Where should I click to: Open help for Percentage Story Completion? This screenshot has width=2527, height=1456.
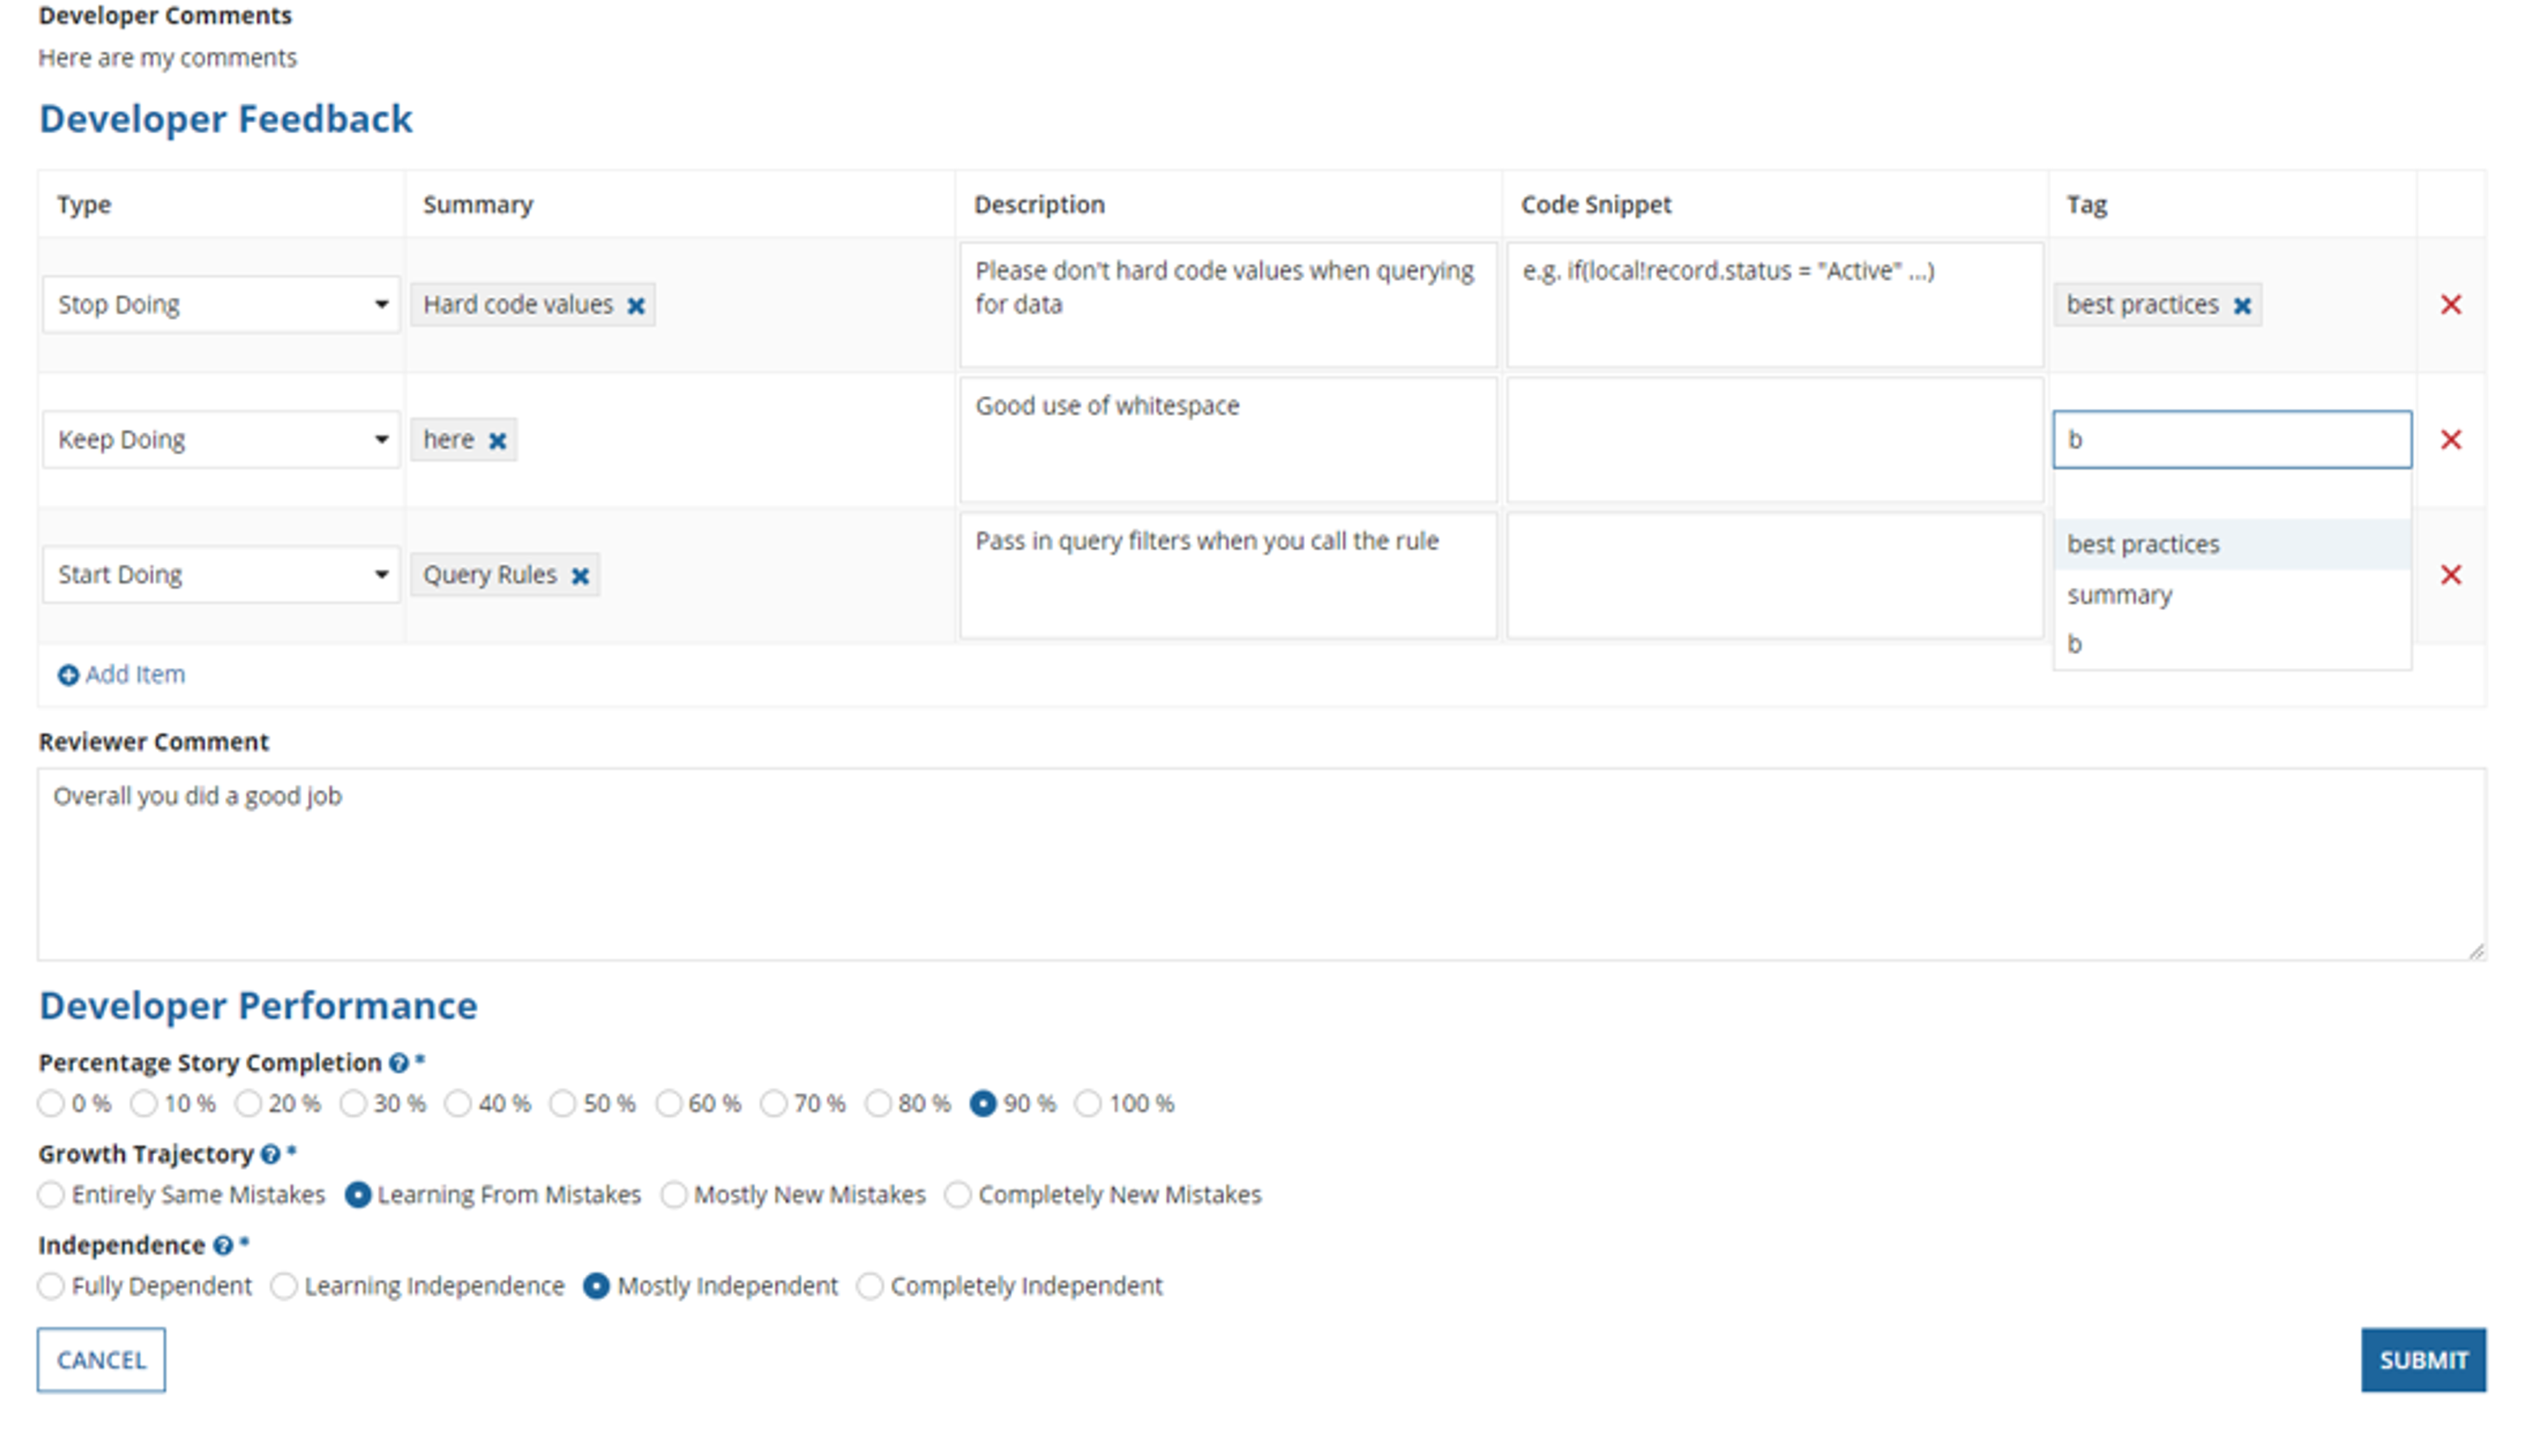[x=399, y=1063]
